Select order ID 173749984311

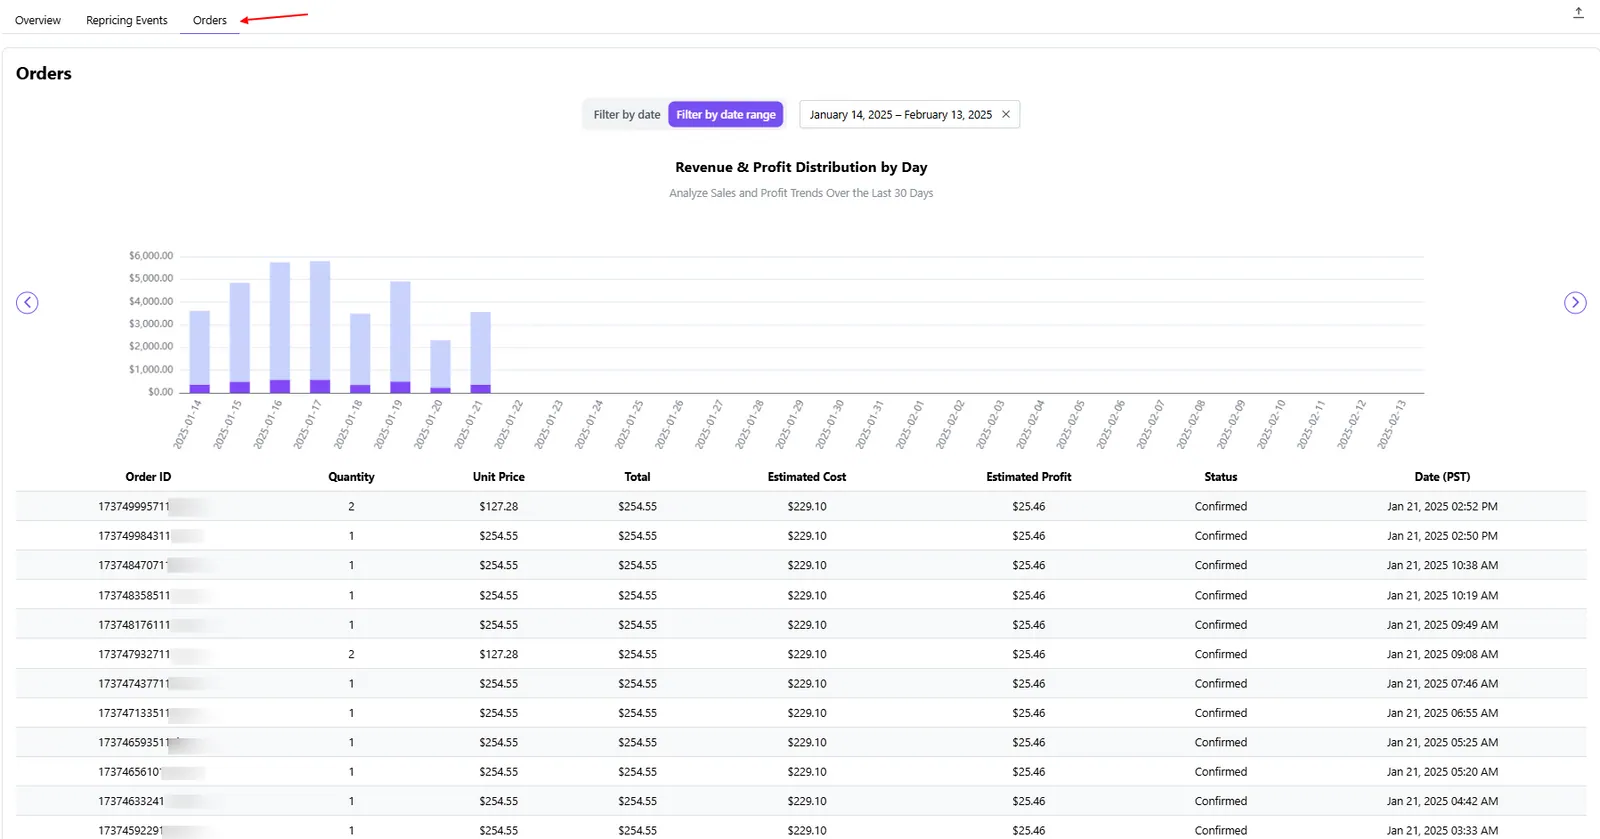coord(134,536)
